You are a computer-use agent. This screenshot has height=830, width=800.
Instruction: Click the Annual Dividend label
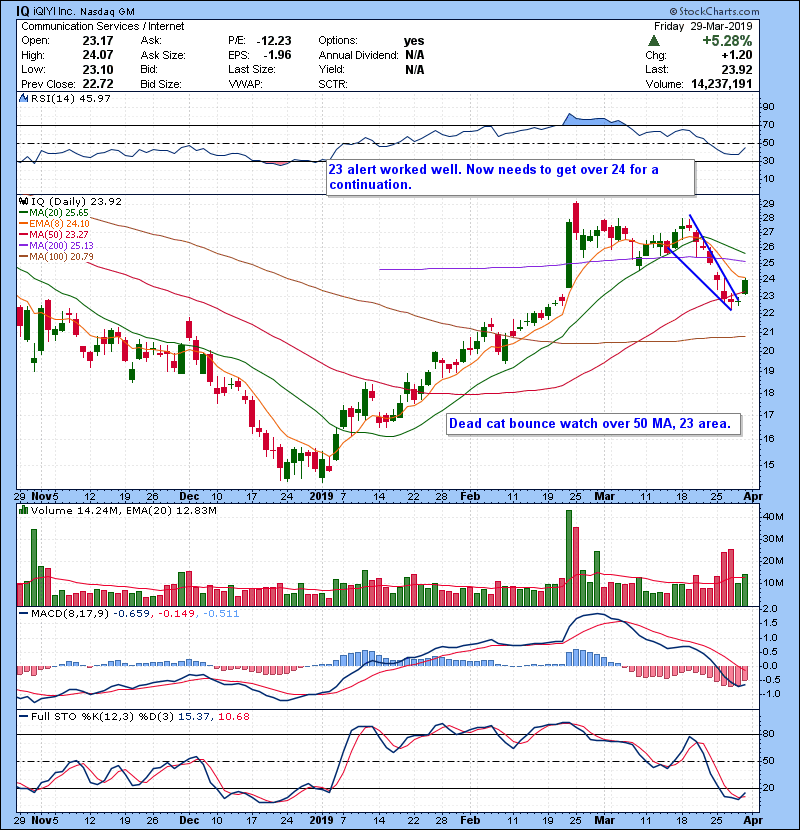358,55
